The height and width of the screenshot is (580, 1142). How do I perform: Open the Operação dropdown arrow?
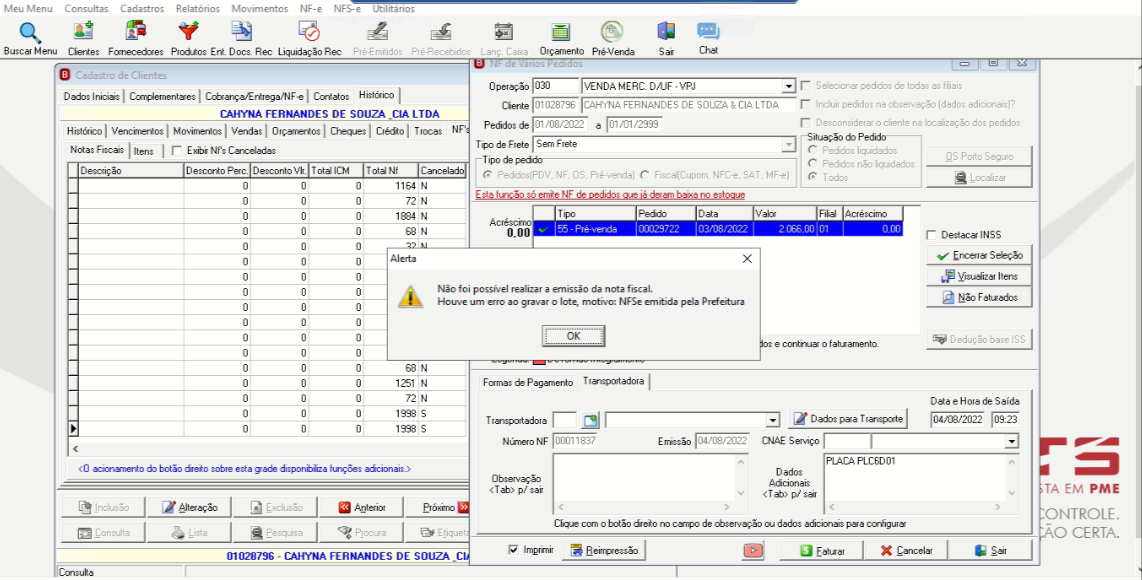[x=788, y=86]
